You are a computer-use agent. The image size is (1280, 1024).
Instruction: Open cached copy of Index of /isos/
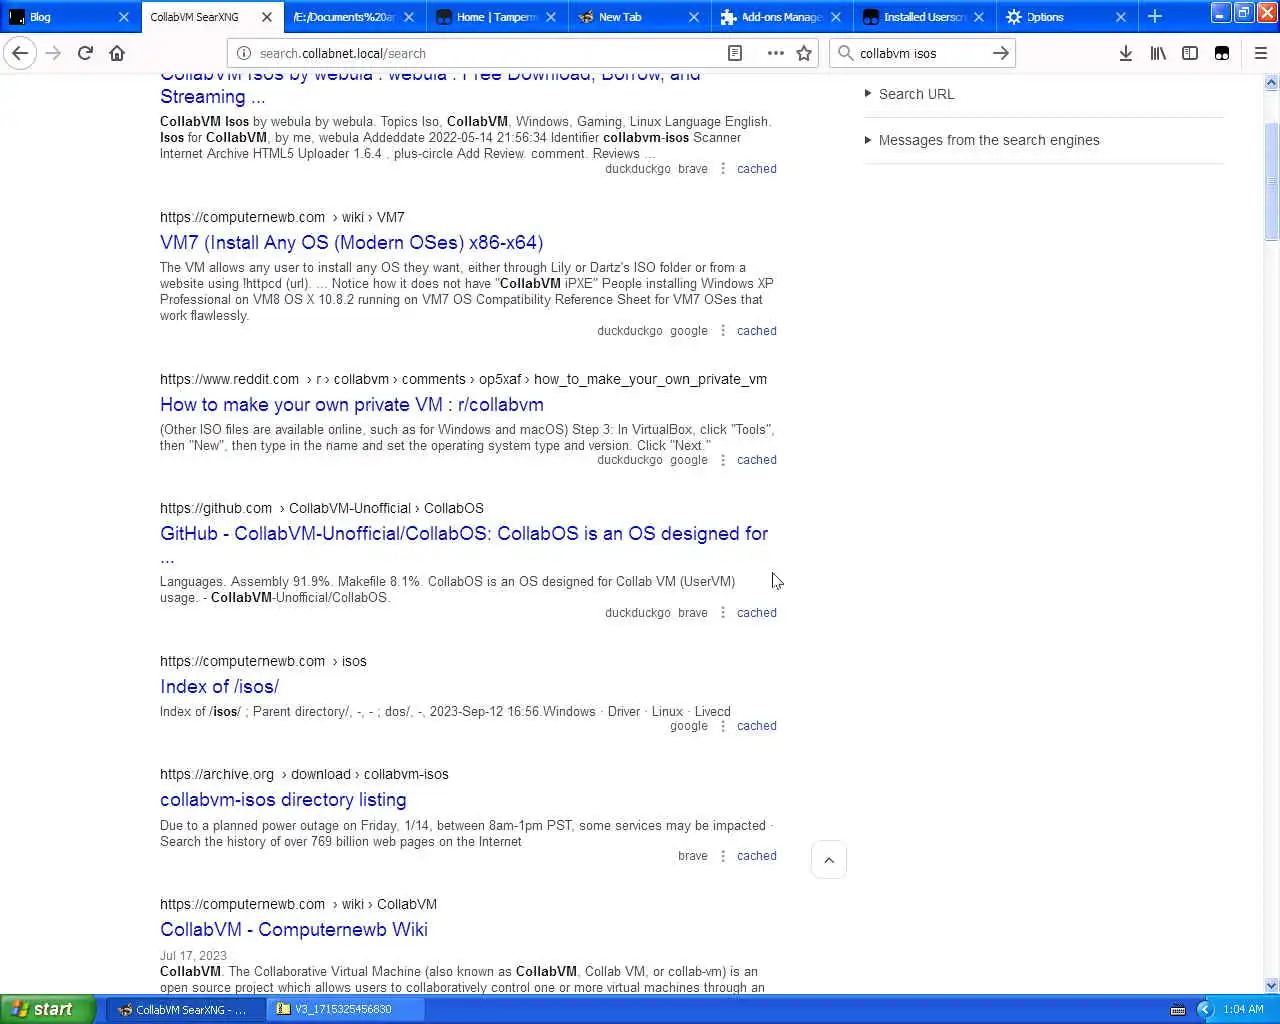point(756,726)
